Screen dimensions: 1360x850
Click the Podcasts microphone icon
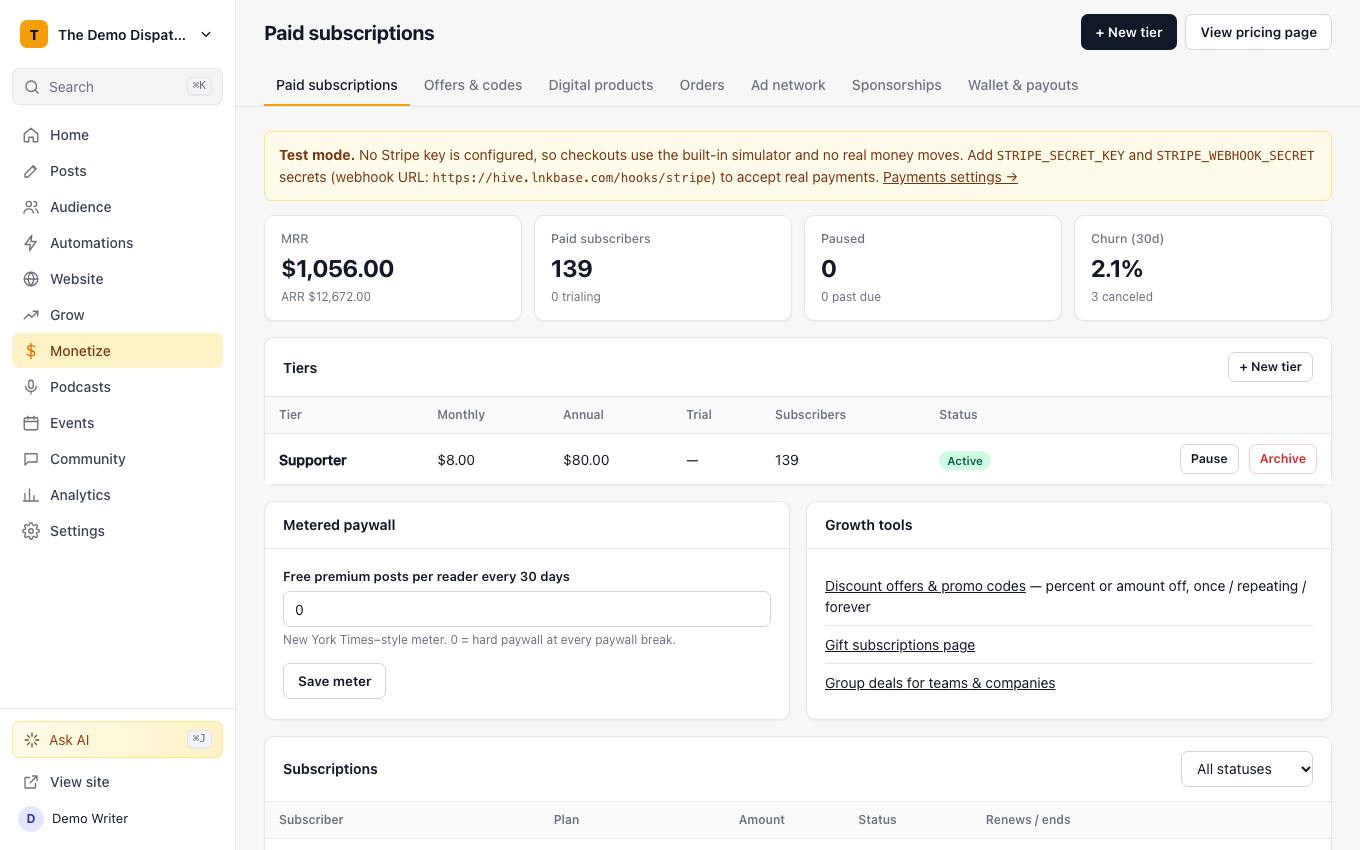tap(31, 387)
